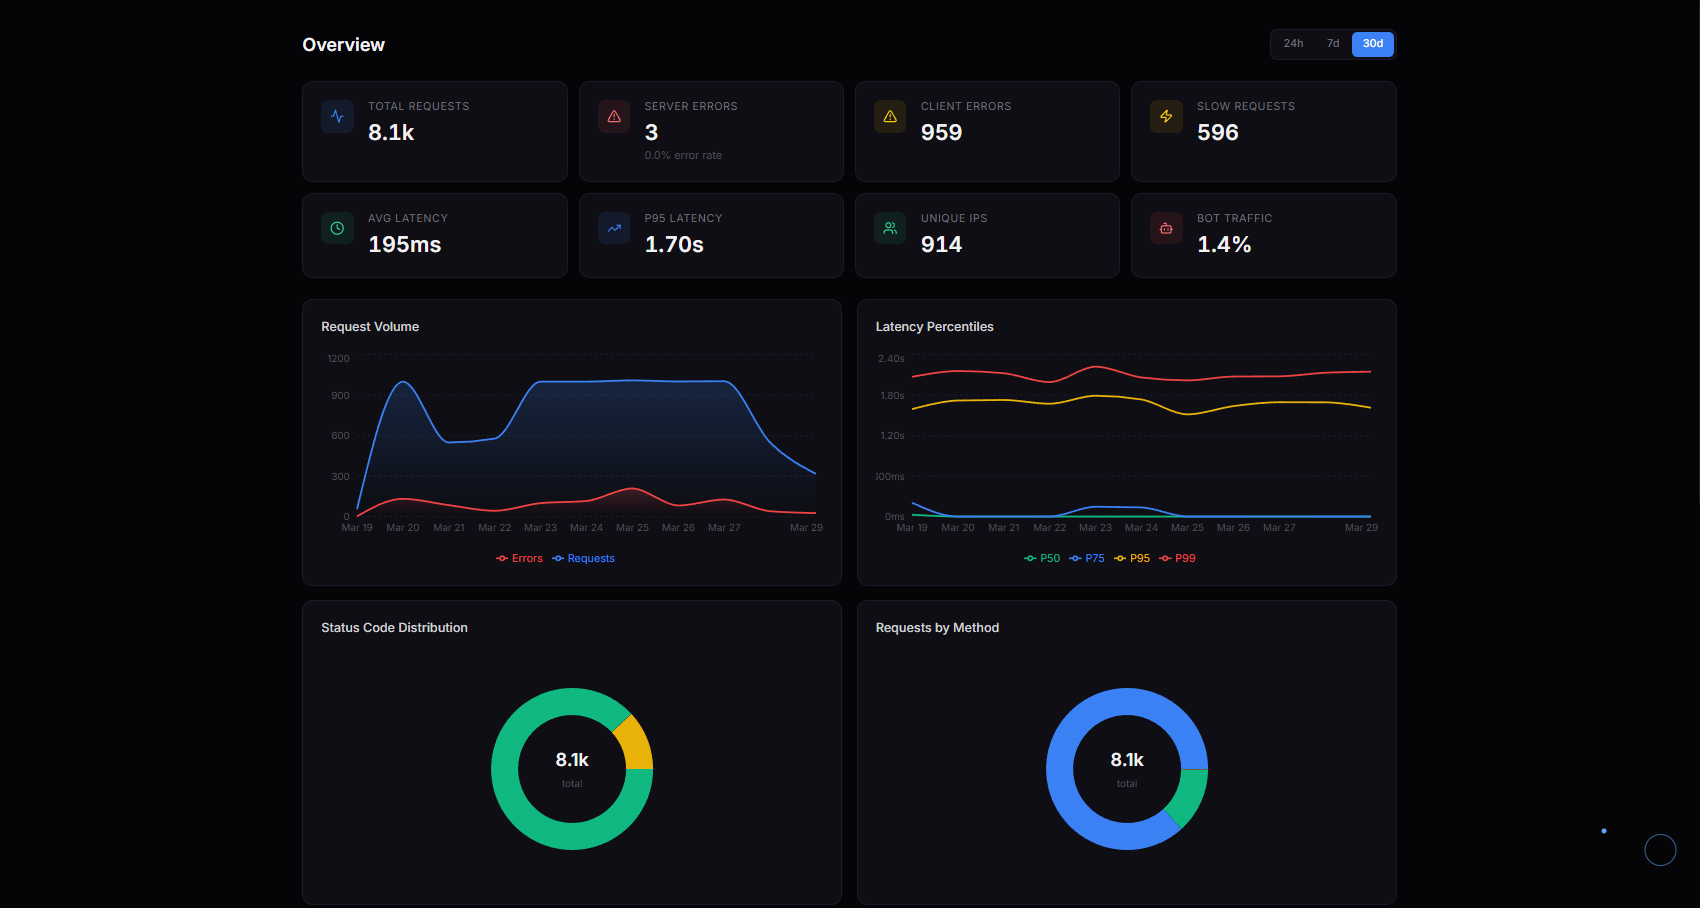The image size is (1700, 908).
Task: Click the Status Code Distribution title
Action: pyautogui.click(x=394, y=628)
